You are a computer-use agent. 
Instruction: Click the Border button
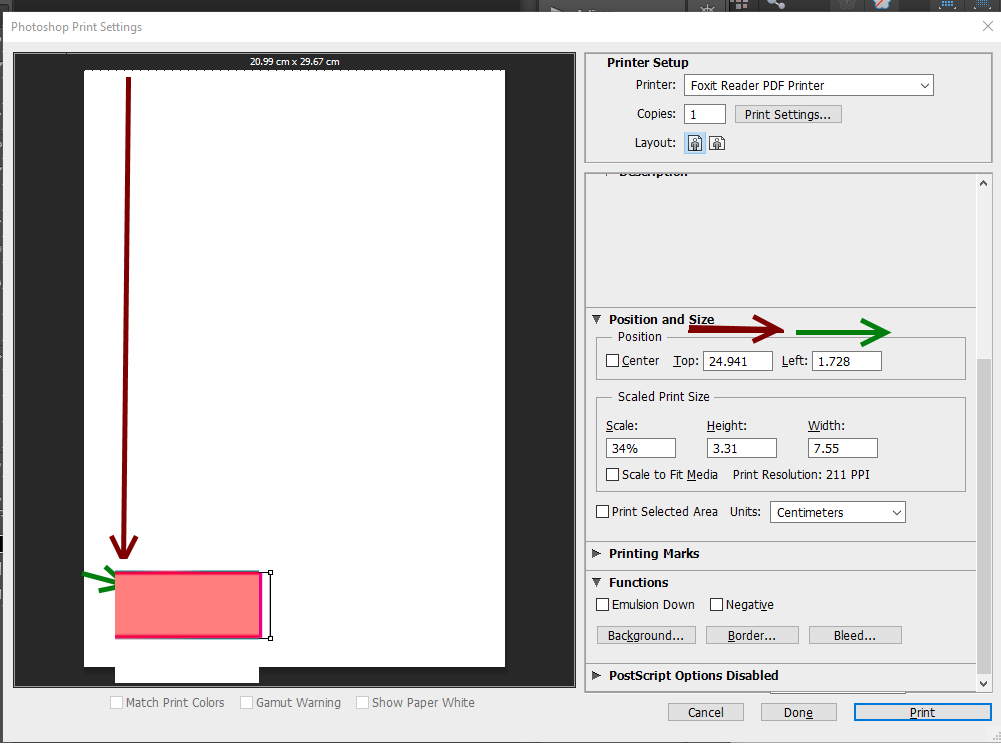click(x=752, y=635)
